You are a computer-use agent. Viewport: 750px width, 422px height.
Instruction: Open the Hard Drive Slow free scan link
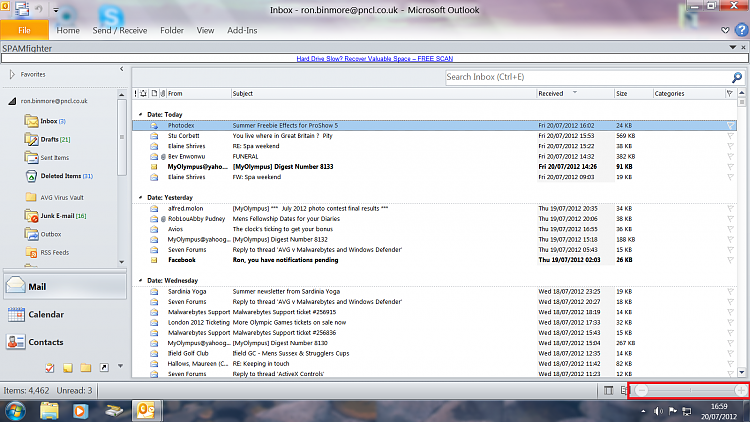(375, 58)
